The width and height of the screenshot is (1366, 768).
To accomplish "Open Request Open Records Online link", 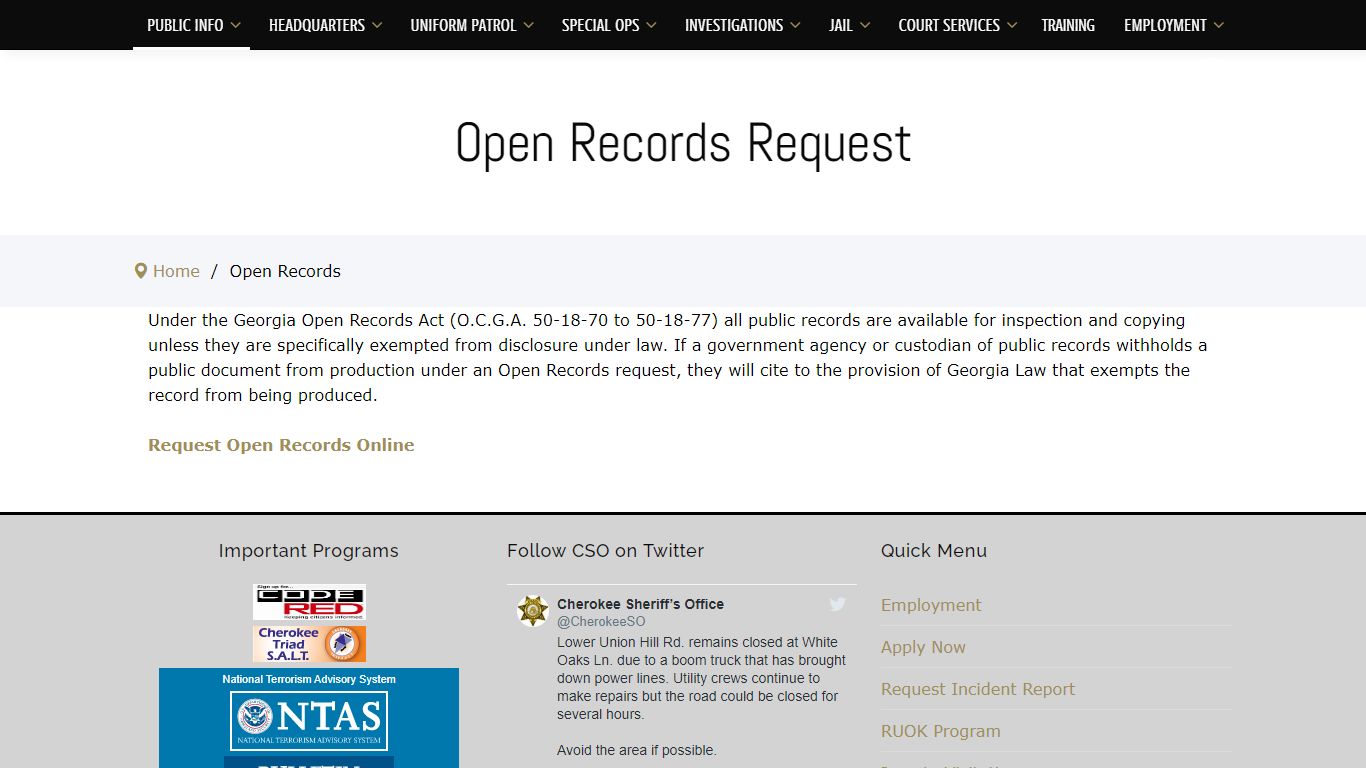I will pos(281,445).
